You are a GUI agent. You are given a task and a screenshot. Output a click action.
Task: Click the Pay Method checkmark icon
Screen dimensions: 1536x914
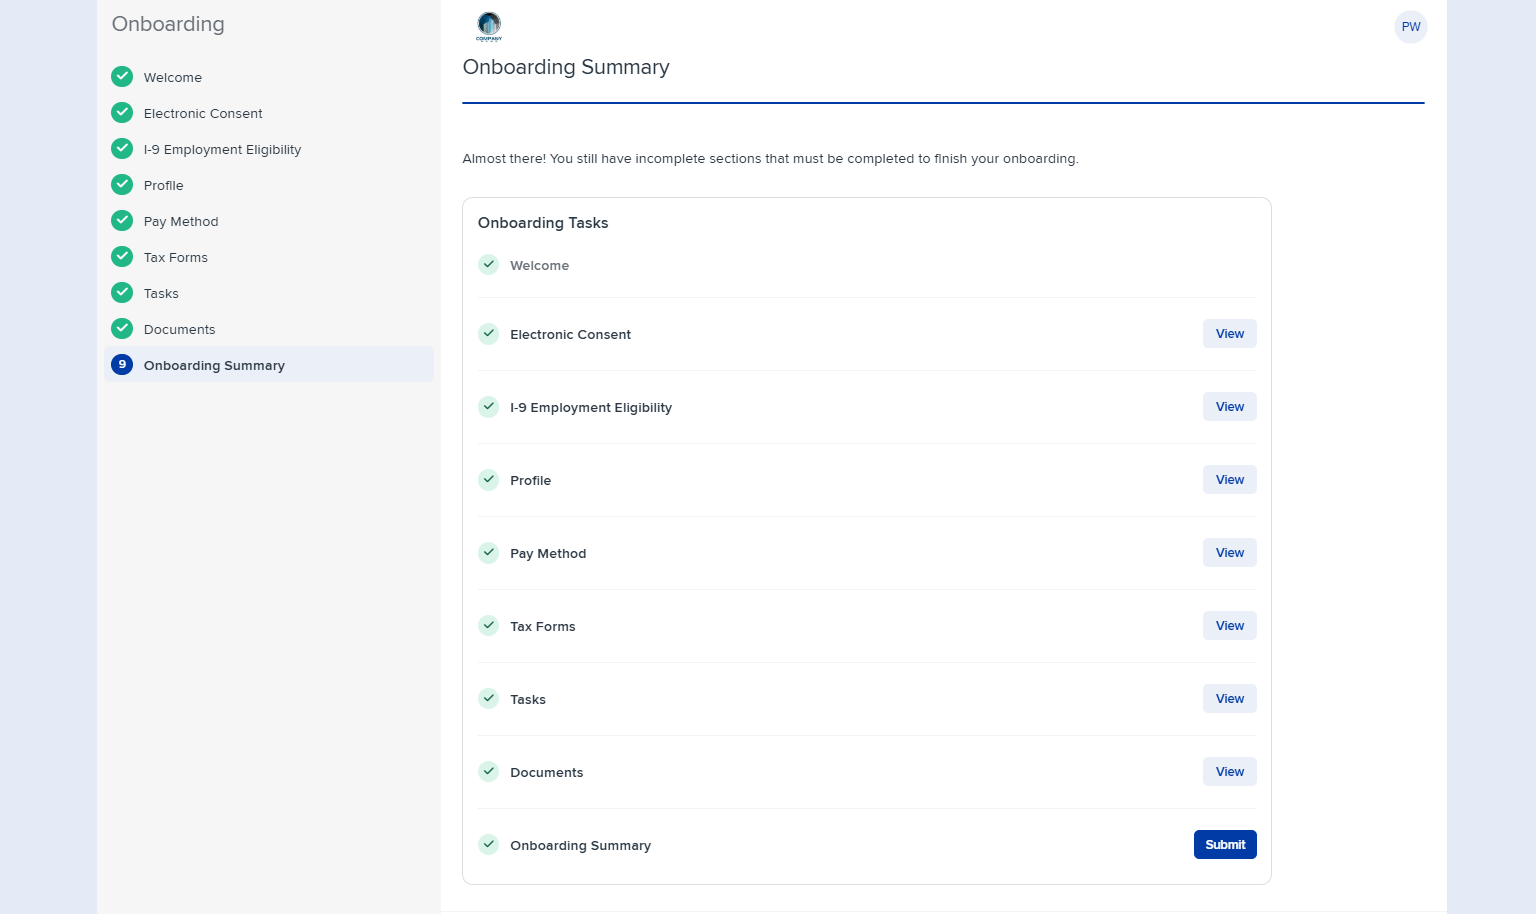click(x=122, y=220)
